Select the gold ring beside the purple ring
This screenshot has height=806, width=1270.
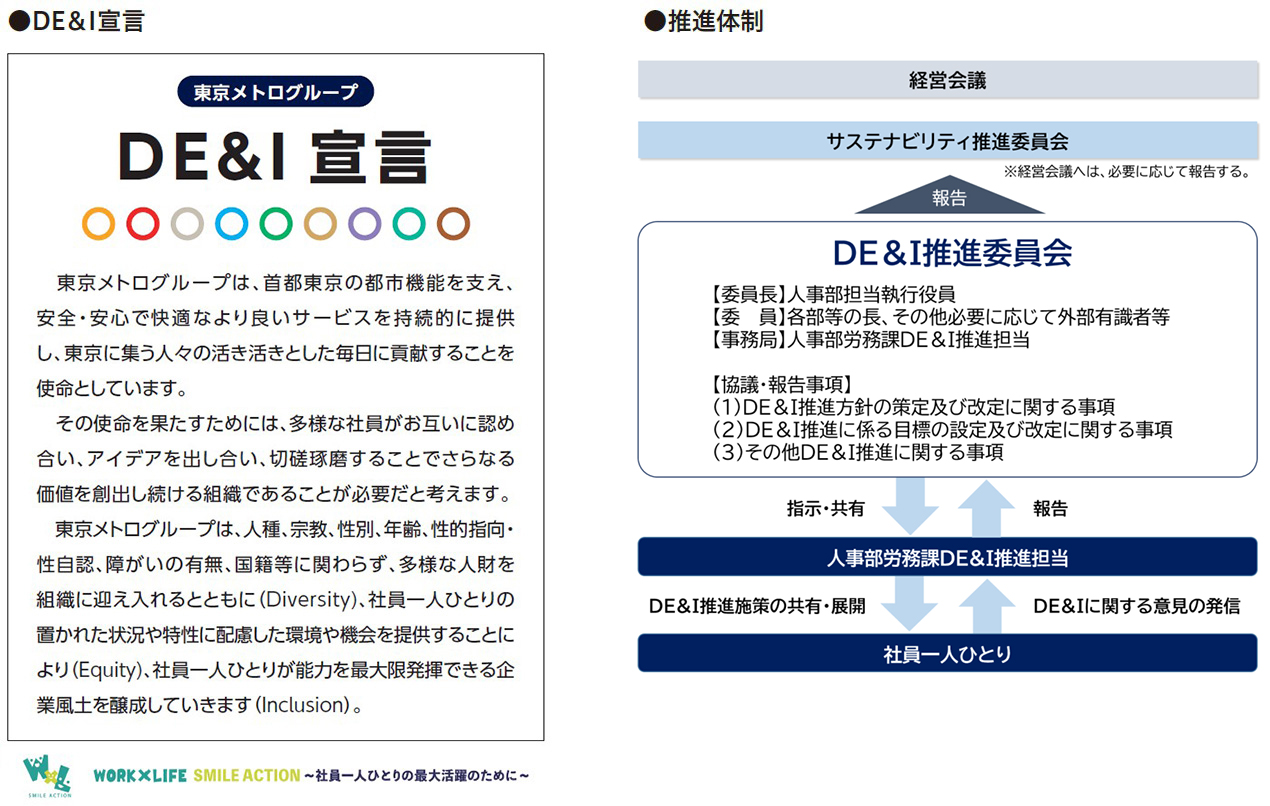pyautogui.click(x=320, y=223)
